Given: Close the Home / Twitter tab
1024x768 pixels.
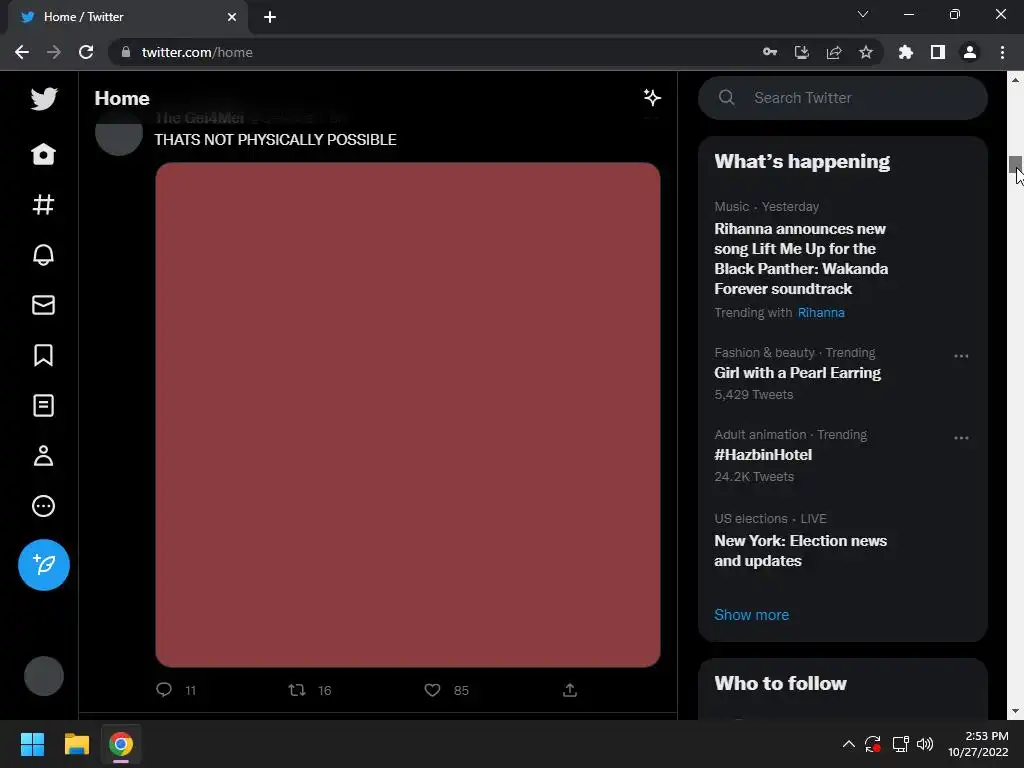Looking at the screenshot, I should pyautogui.click(x=232, y=17).
